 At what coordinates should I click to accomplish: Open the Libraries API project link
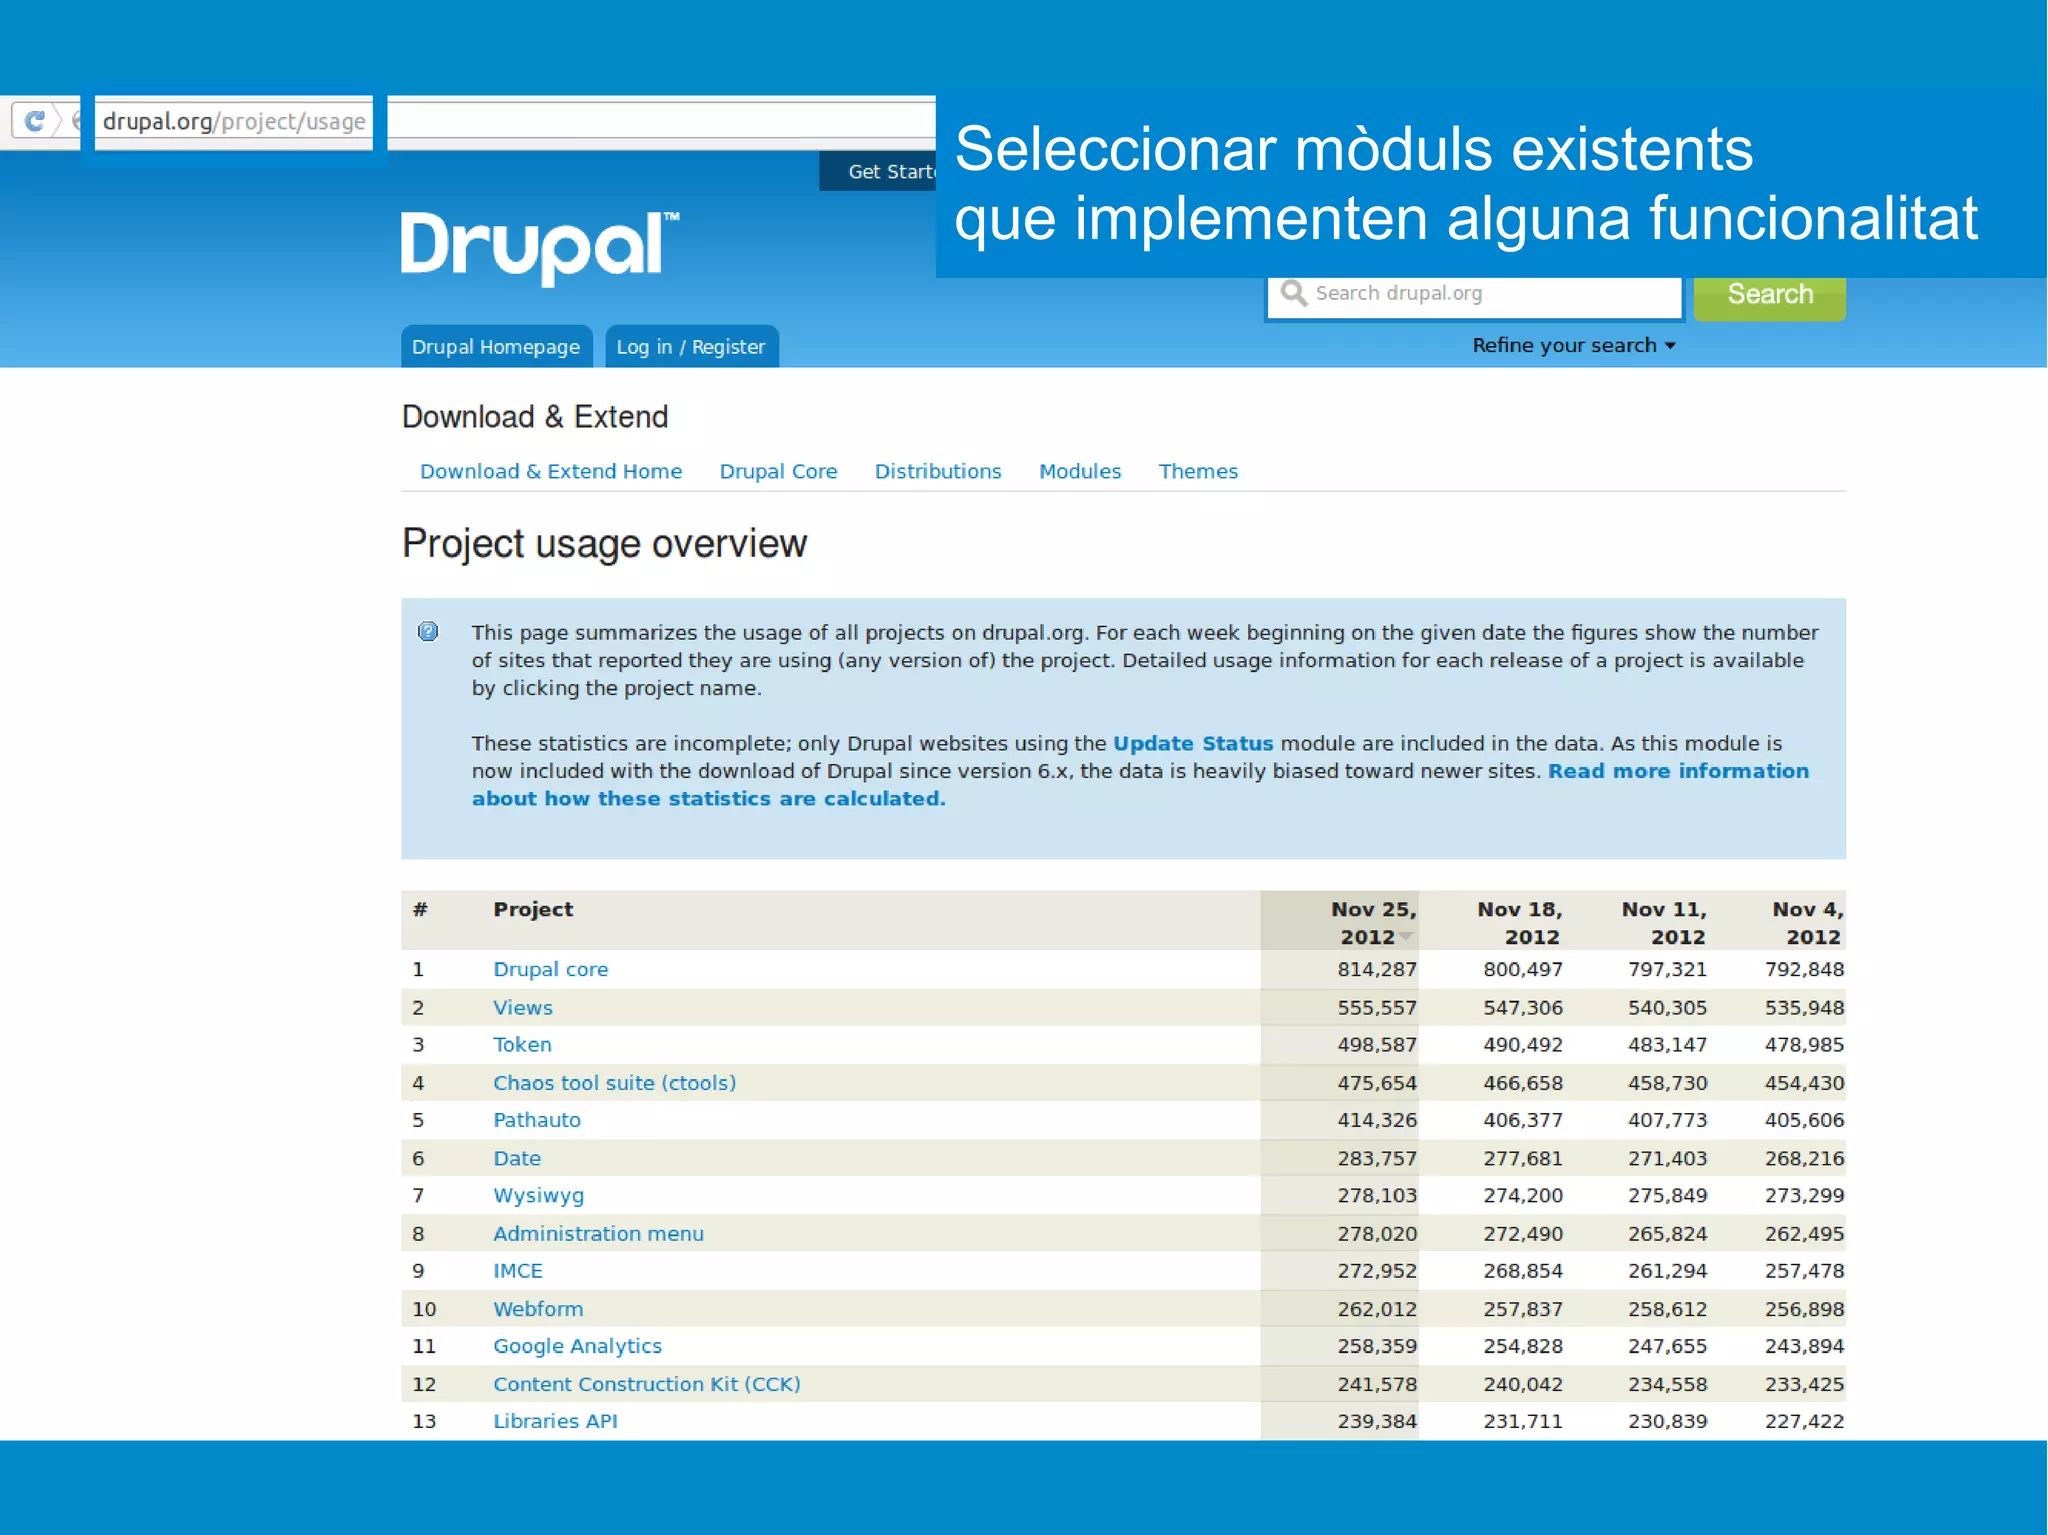tap(555, 1421)
